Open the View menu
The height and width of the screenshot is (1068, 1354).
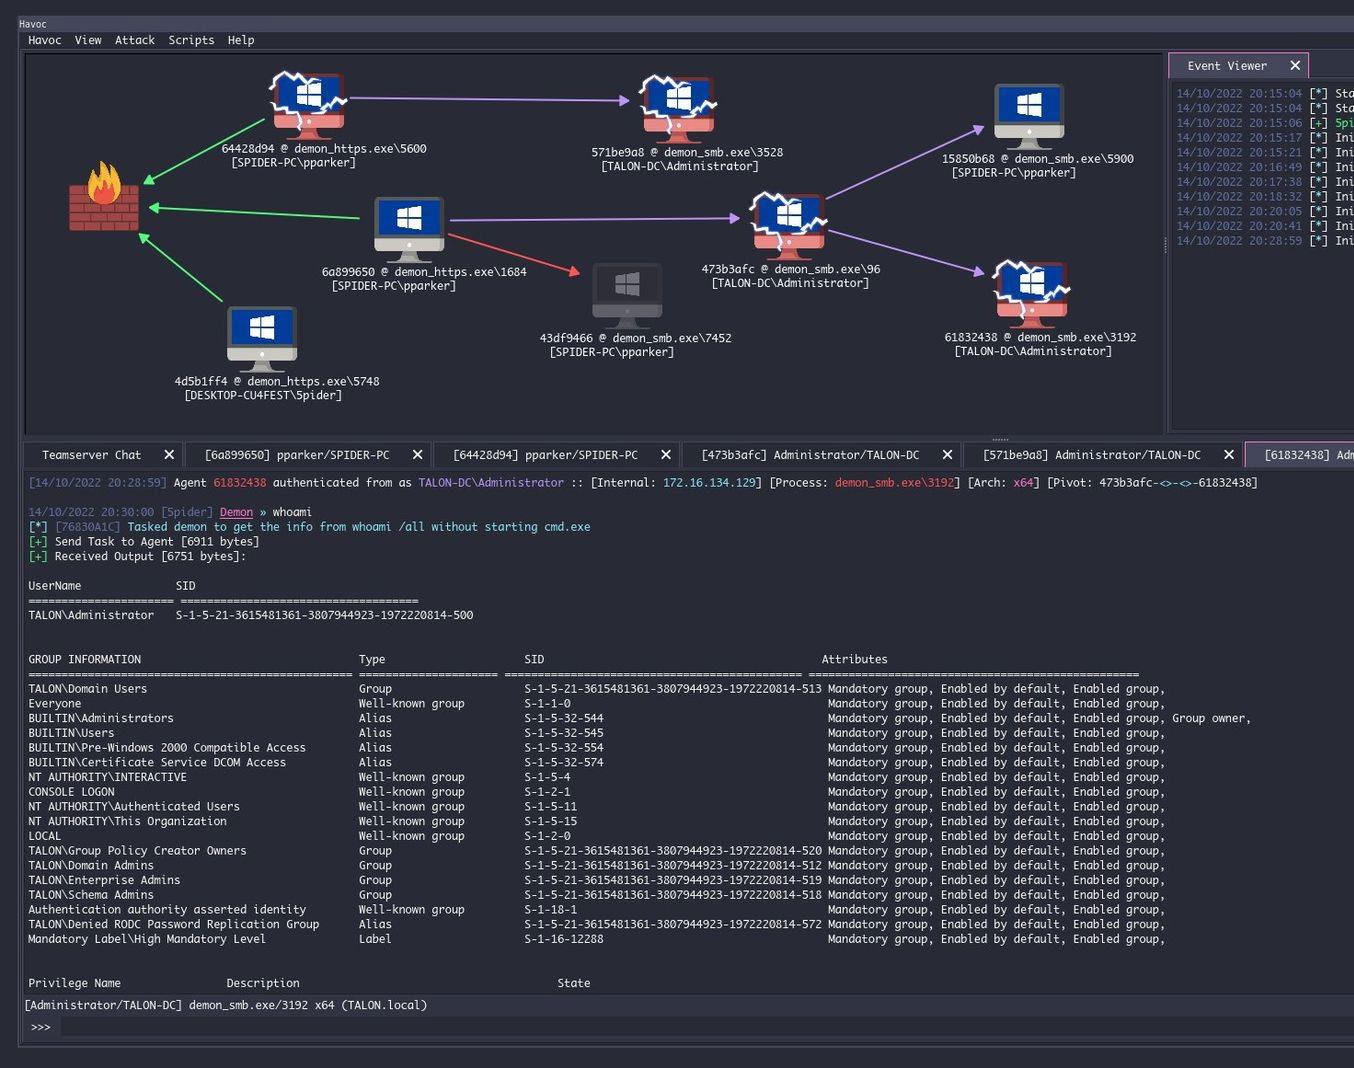(88, 40)
